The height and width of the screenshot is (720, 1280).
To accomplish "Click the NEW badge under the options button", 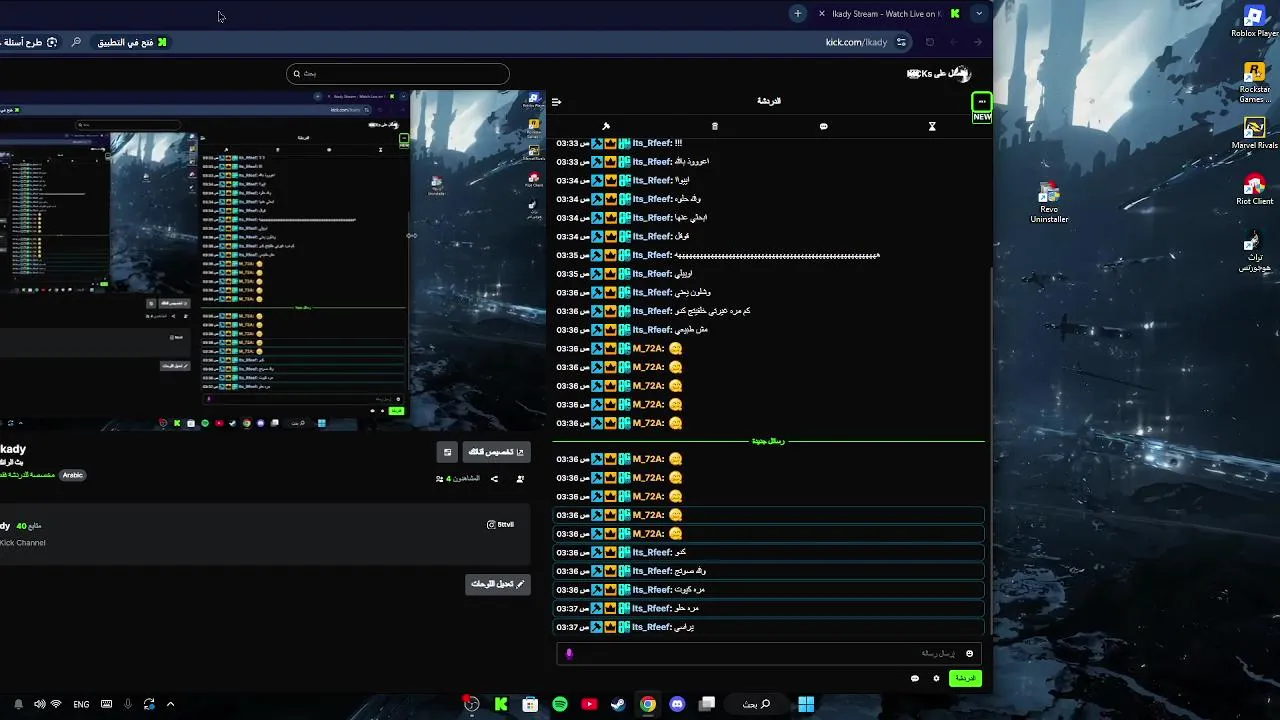I will coord(982,117).
